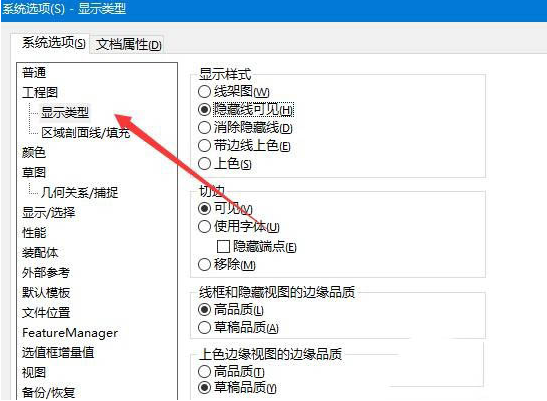The width and height of the screenshot is (547, 401).
Task: Select 外部参考 in the options tree
Action: click(46, 272)
